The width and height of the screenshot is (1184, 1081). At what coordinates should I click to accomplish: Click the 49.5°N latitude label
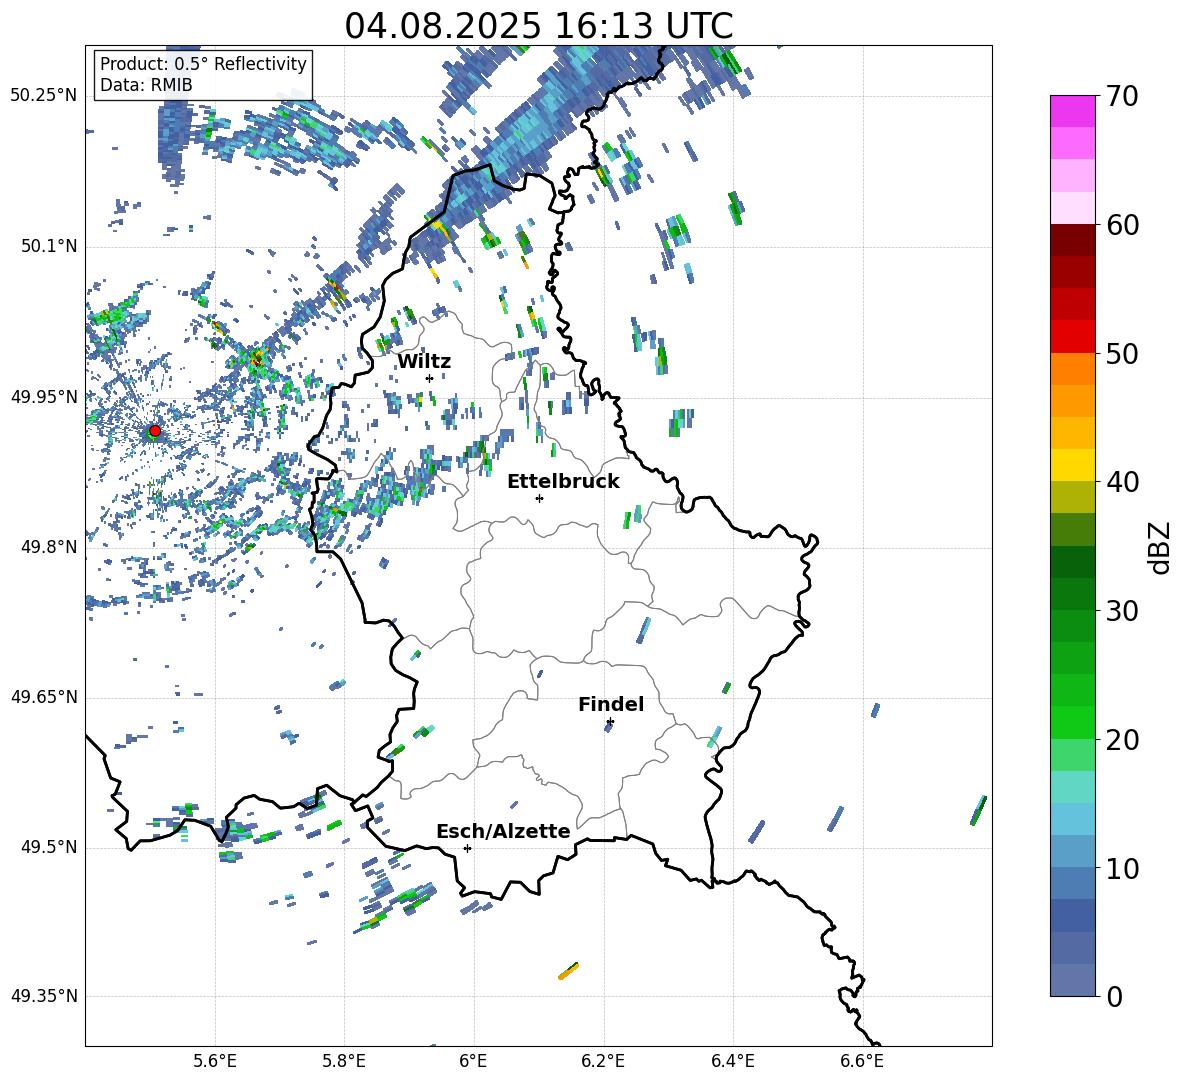48,847
